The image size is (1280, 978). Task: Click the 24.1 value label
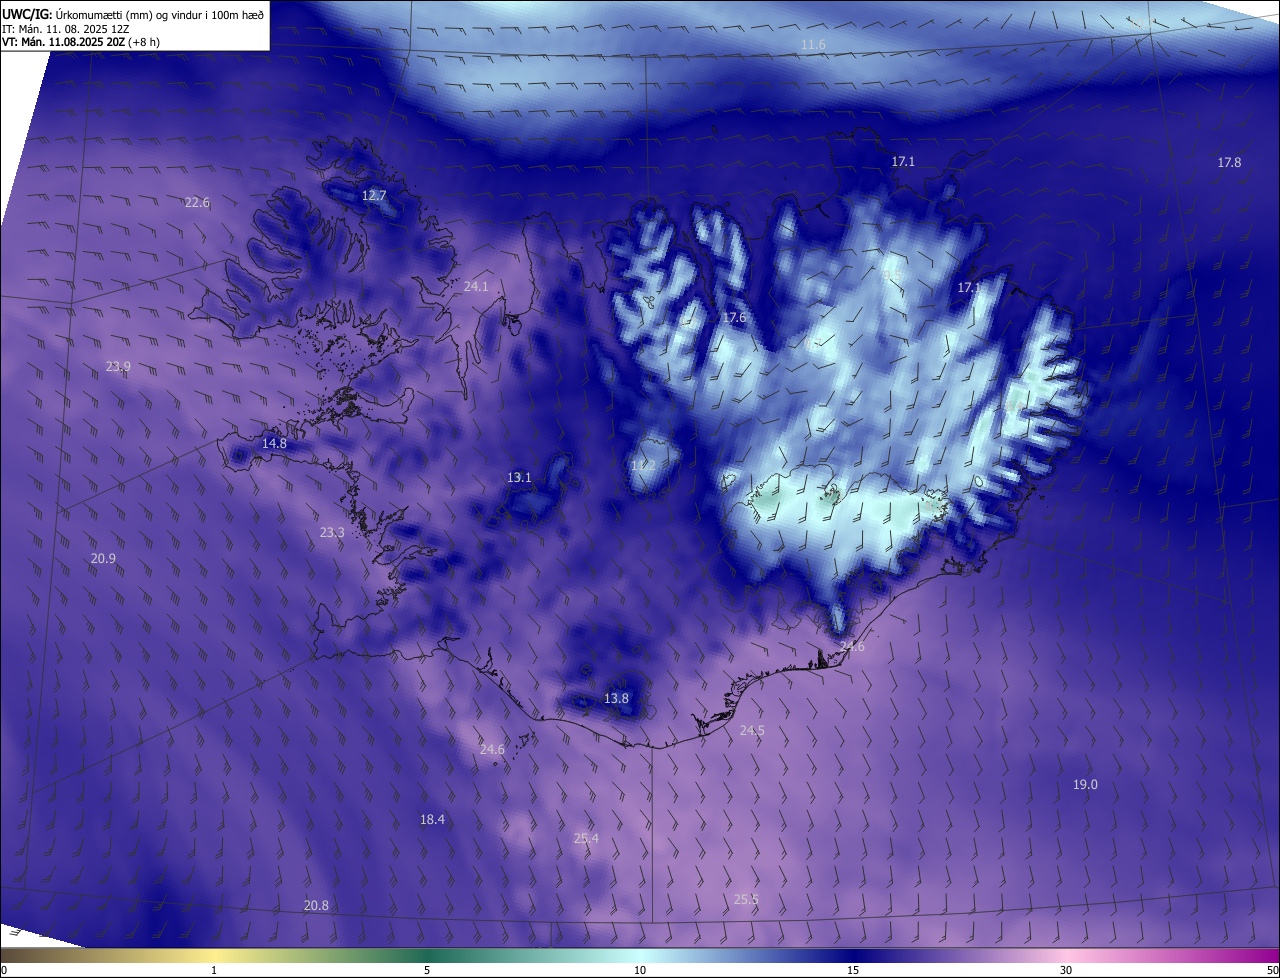pos(476,286)
